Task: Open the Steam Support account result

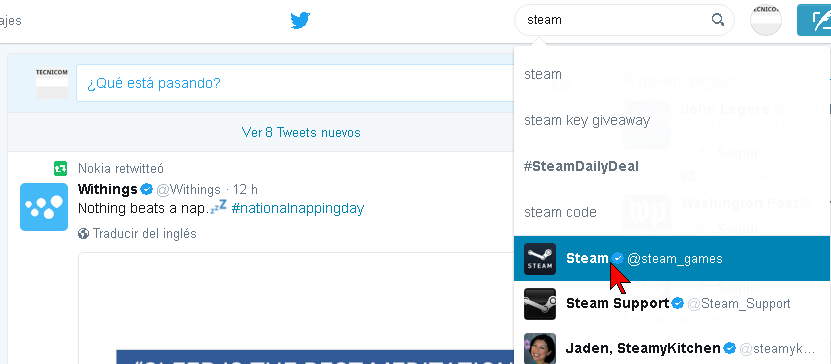Action: 672,304
